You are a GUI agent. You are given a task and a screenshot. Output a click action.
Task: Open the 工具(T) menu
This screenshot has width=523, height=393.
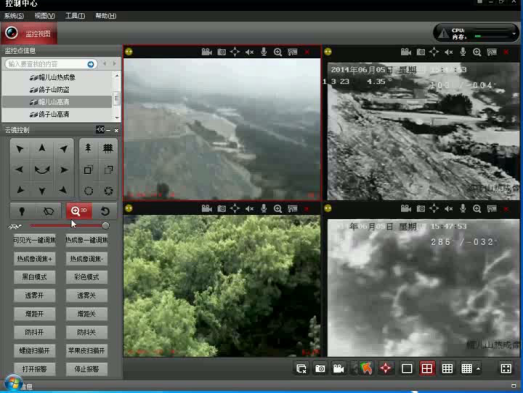[75, 16]
